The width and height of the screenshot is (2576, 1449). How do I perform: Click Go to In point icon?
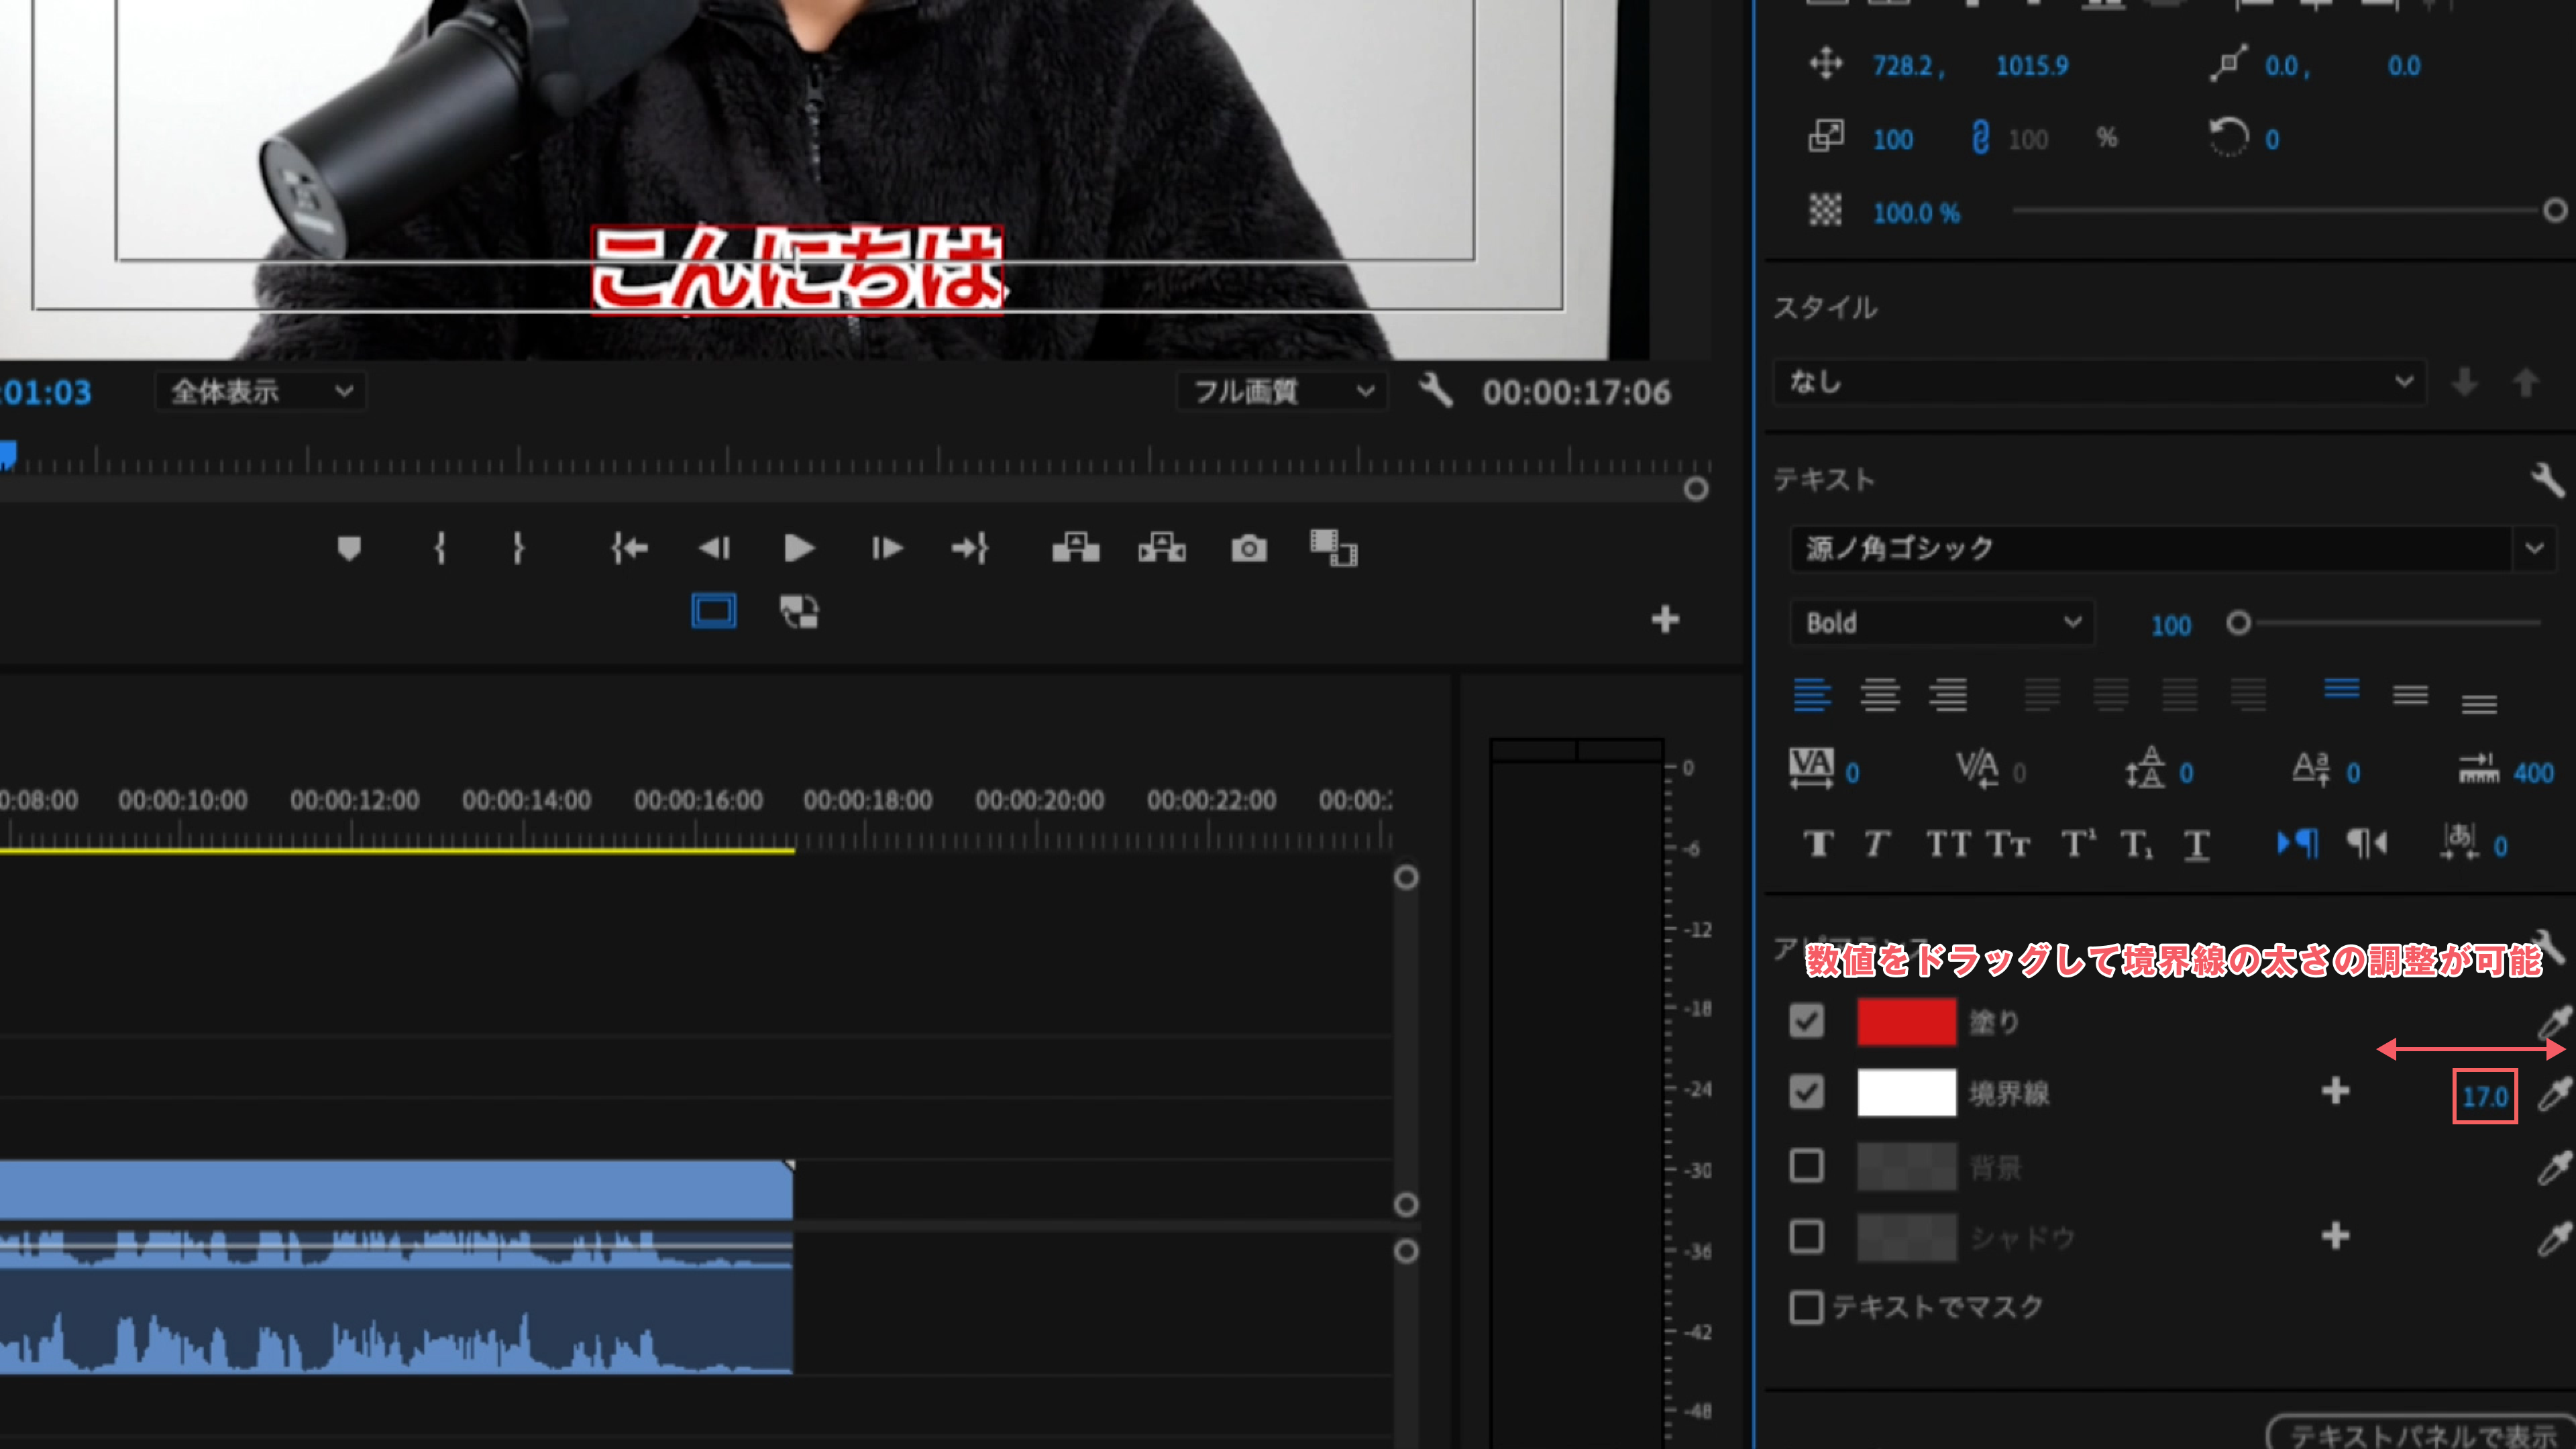(x=629, y=548)
